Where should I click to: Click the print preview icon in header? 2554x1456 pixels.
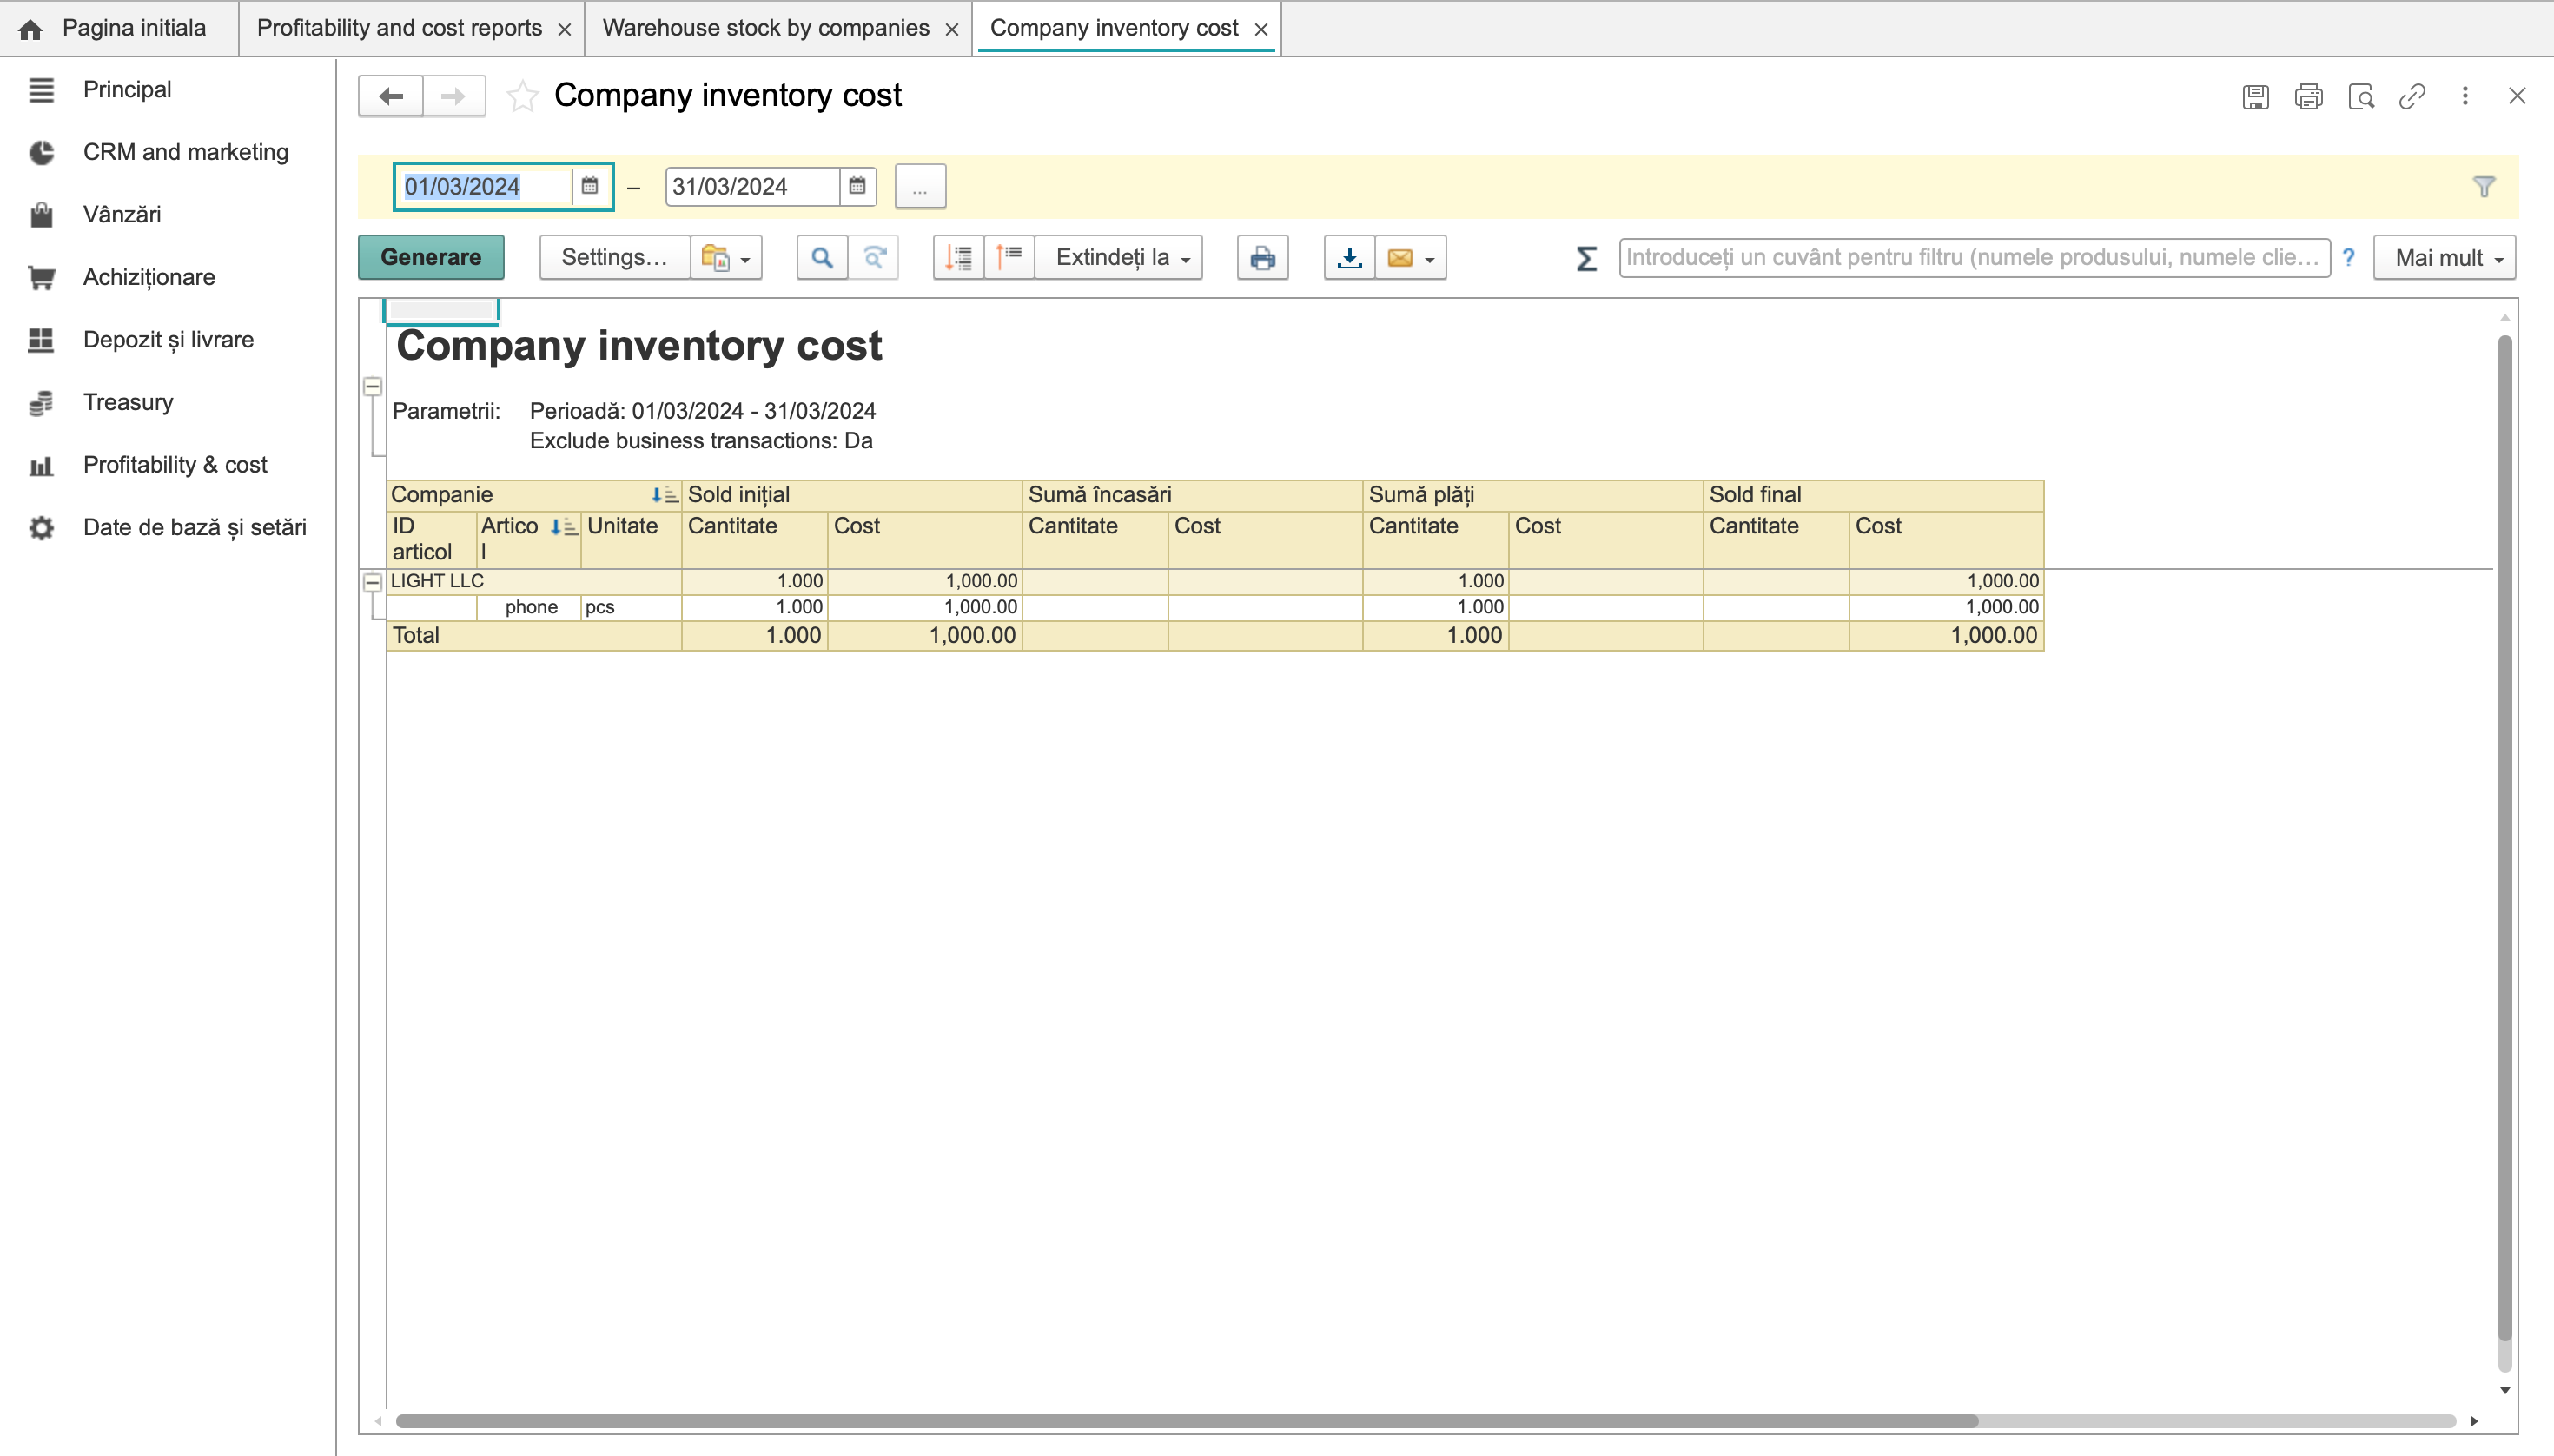[x=2361, y=96]
